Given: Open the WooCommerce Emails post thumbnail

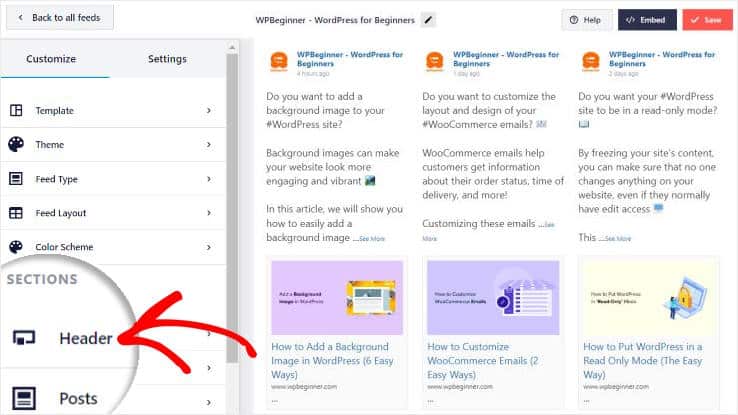Looking at the screenshot, I should tap(493, 297).
